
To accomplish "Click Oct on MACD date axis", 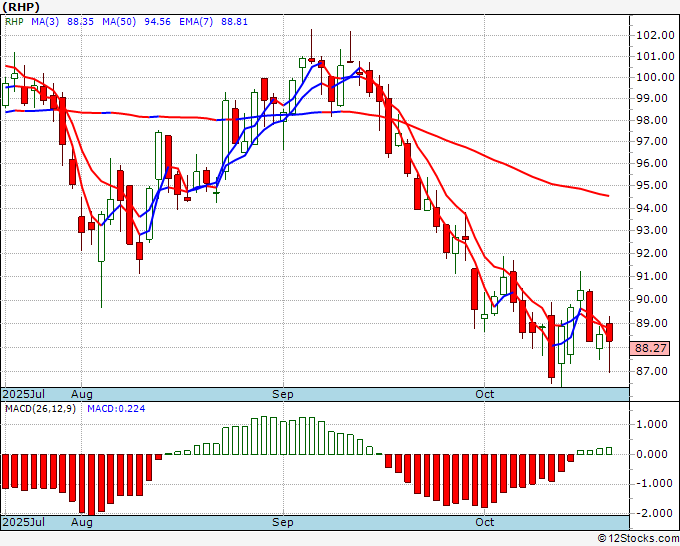I will tap(484, 523).
